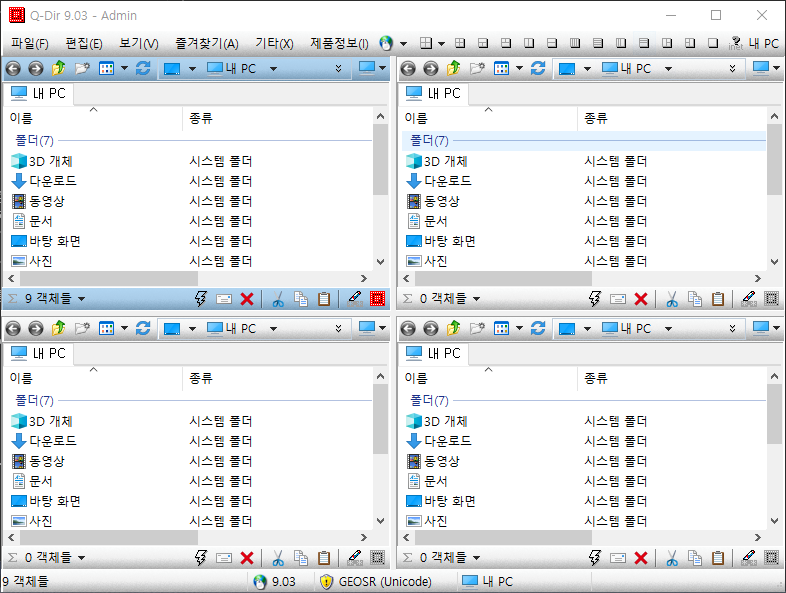Image resolution: width=786 pixels, height=593 pixels.
Task: Open the pane layout grid dropdown arrow
Action: click(442, 44)
